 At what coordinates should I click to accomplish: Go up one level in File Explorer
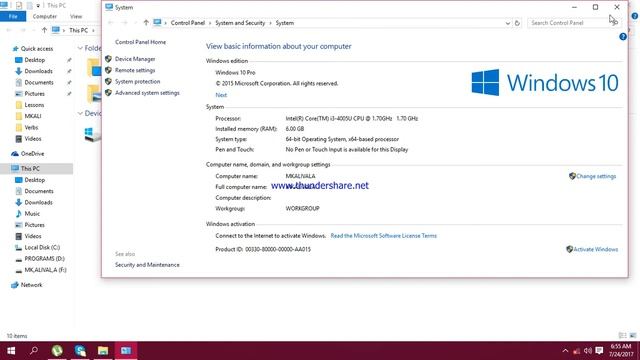(x=44, y=30)
